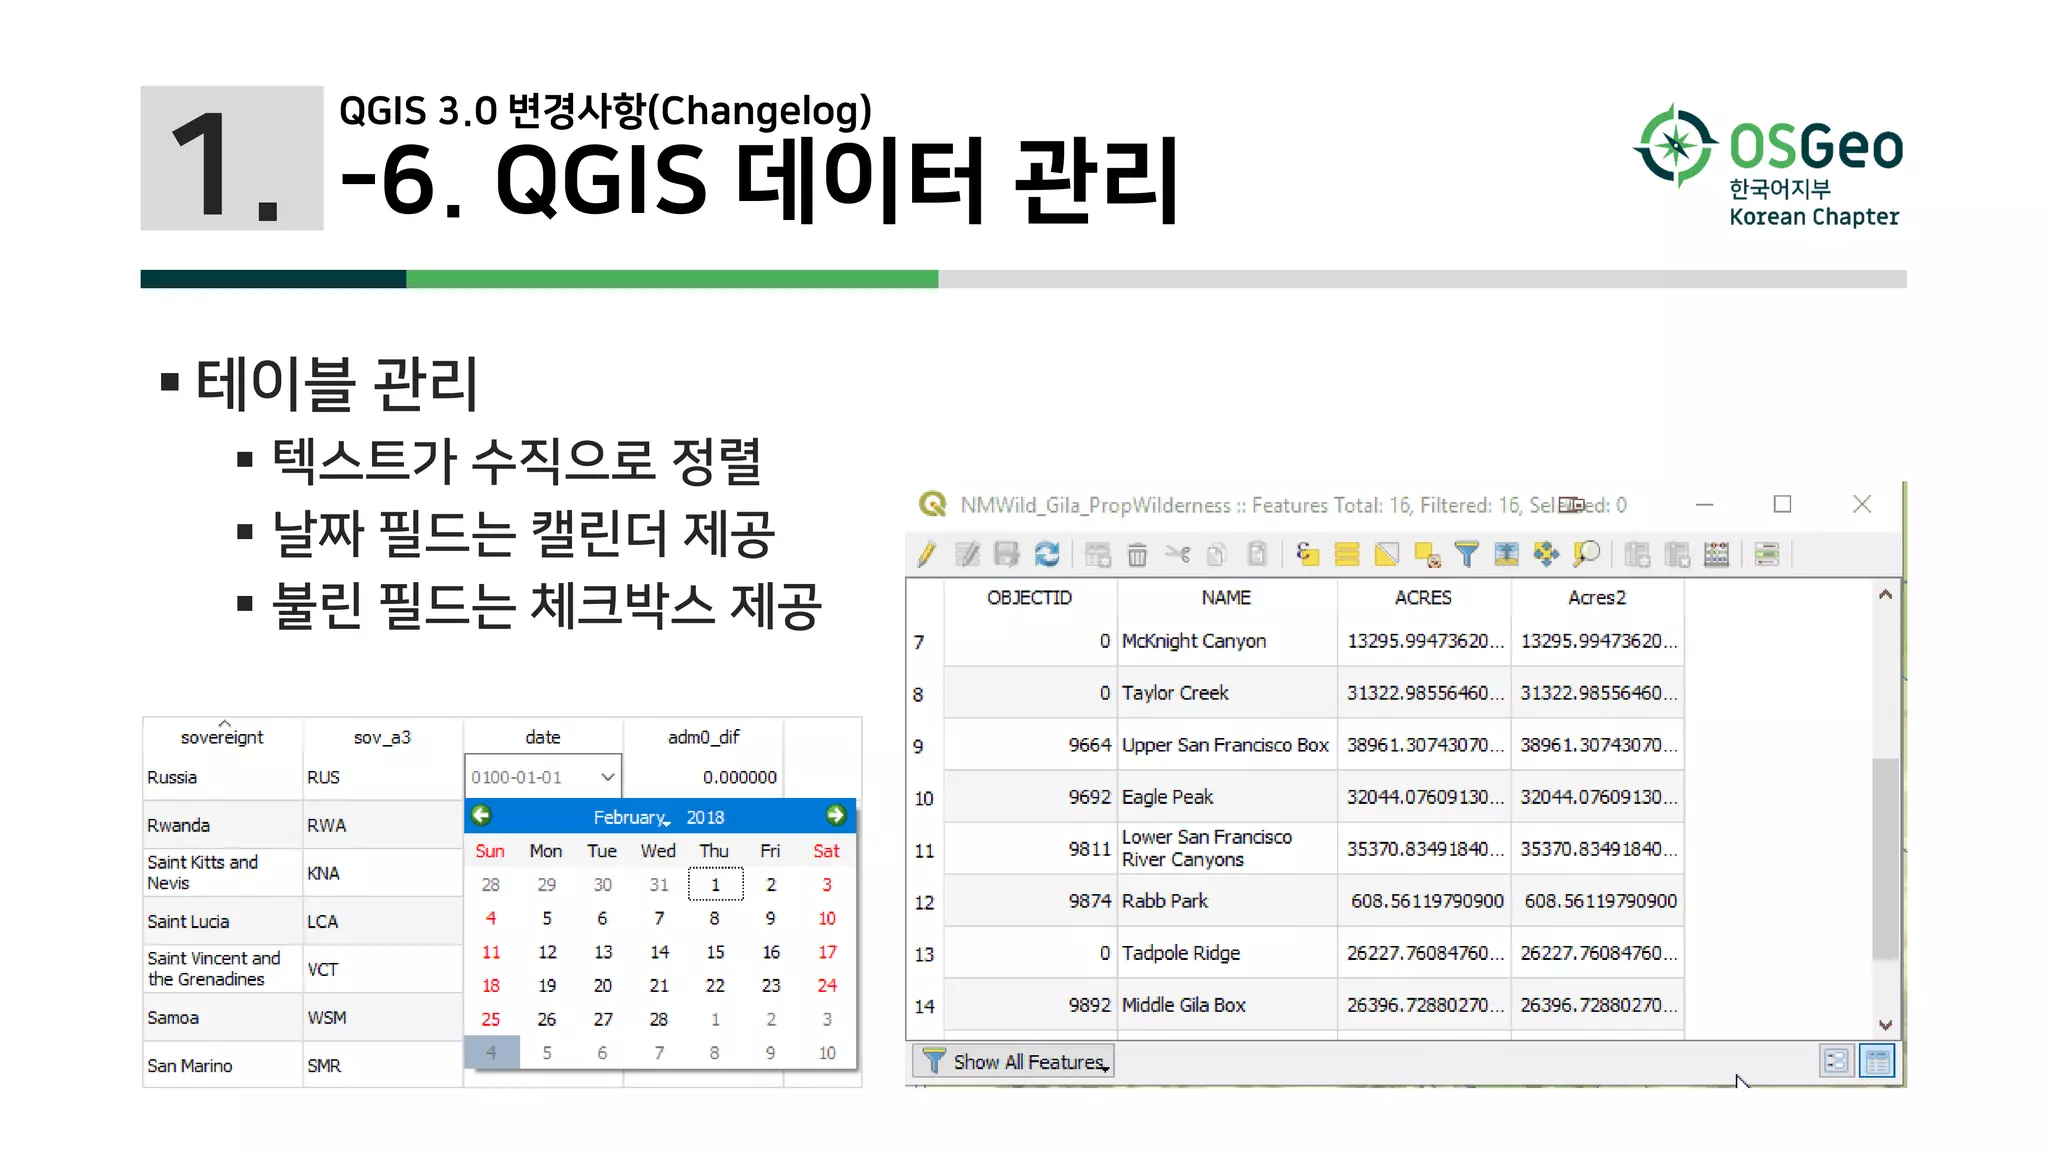
Task: Click the delete selected features trash icon
Action: tap(1137, 554)
